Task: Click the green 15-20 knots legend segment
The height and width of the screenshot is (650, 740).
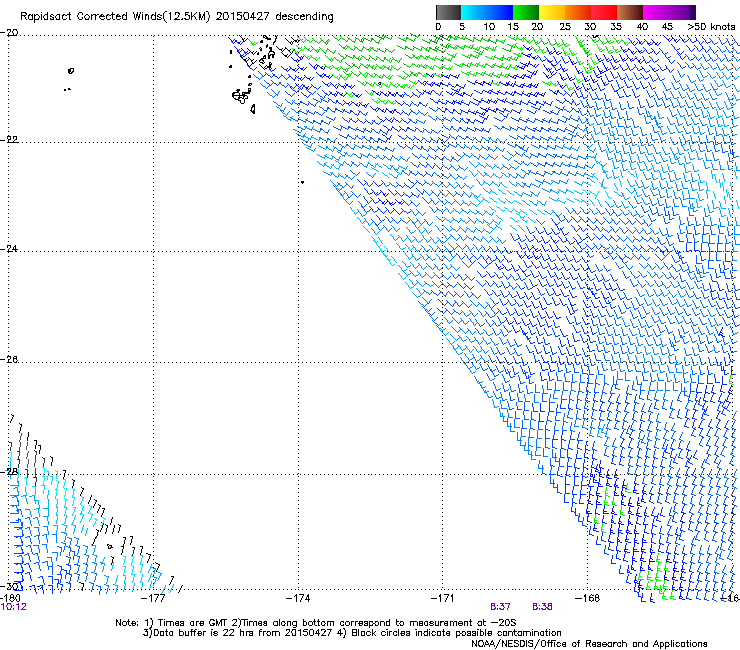Action: click(526, 12)
